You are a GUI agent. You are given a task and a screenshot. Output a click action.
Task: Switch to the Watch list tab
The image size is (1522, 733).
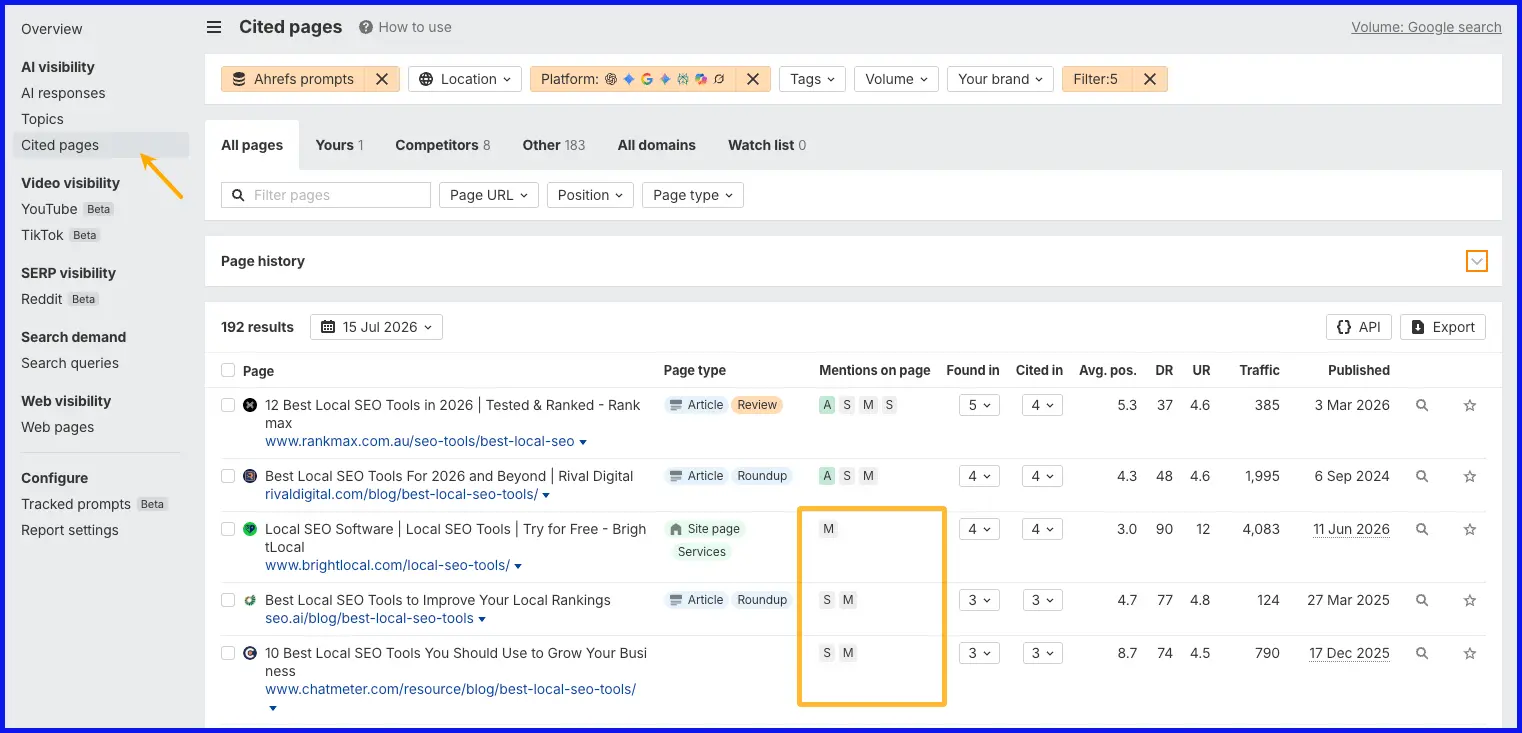pos(766,145)
